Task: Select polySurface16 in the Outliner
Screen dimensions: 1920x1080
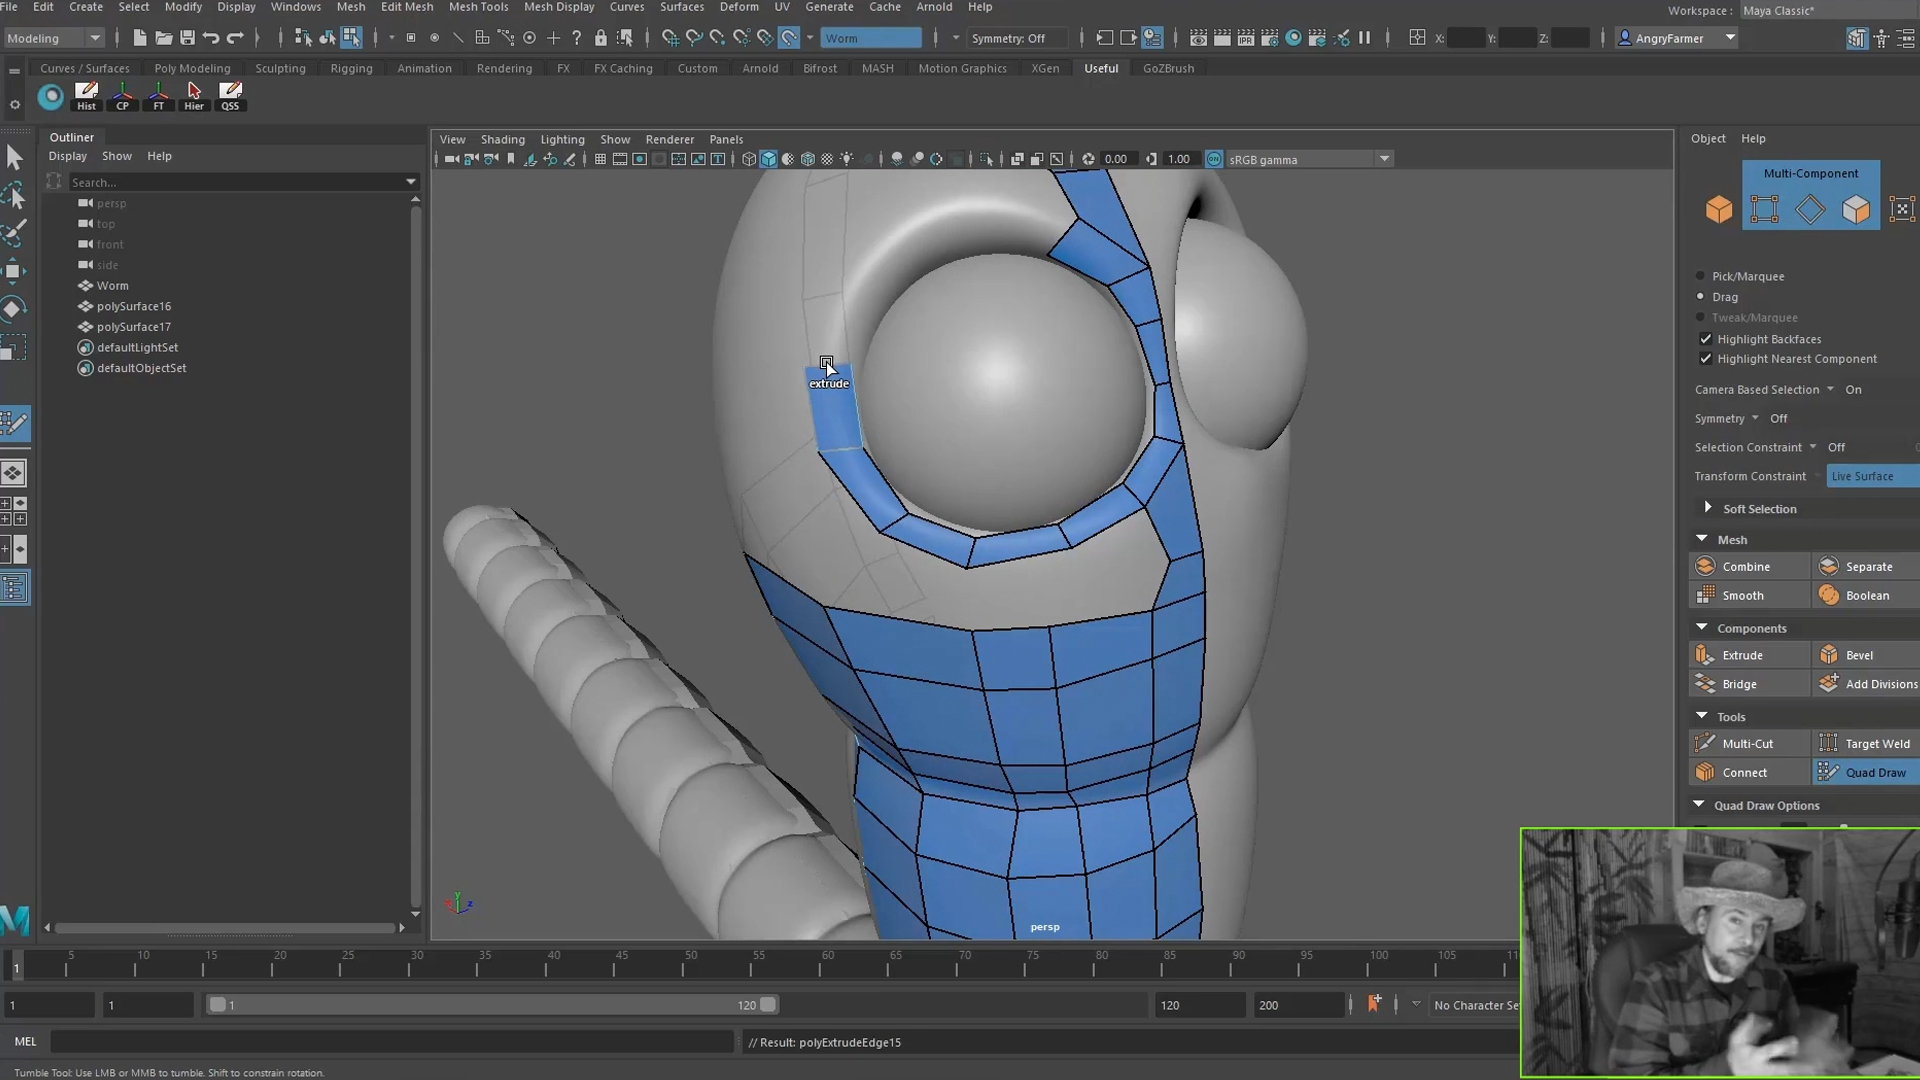Action: (134, 306)
